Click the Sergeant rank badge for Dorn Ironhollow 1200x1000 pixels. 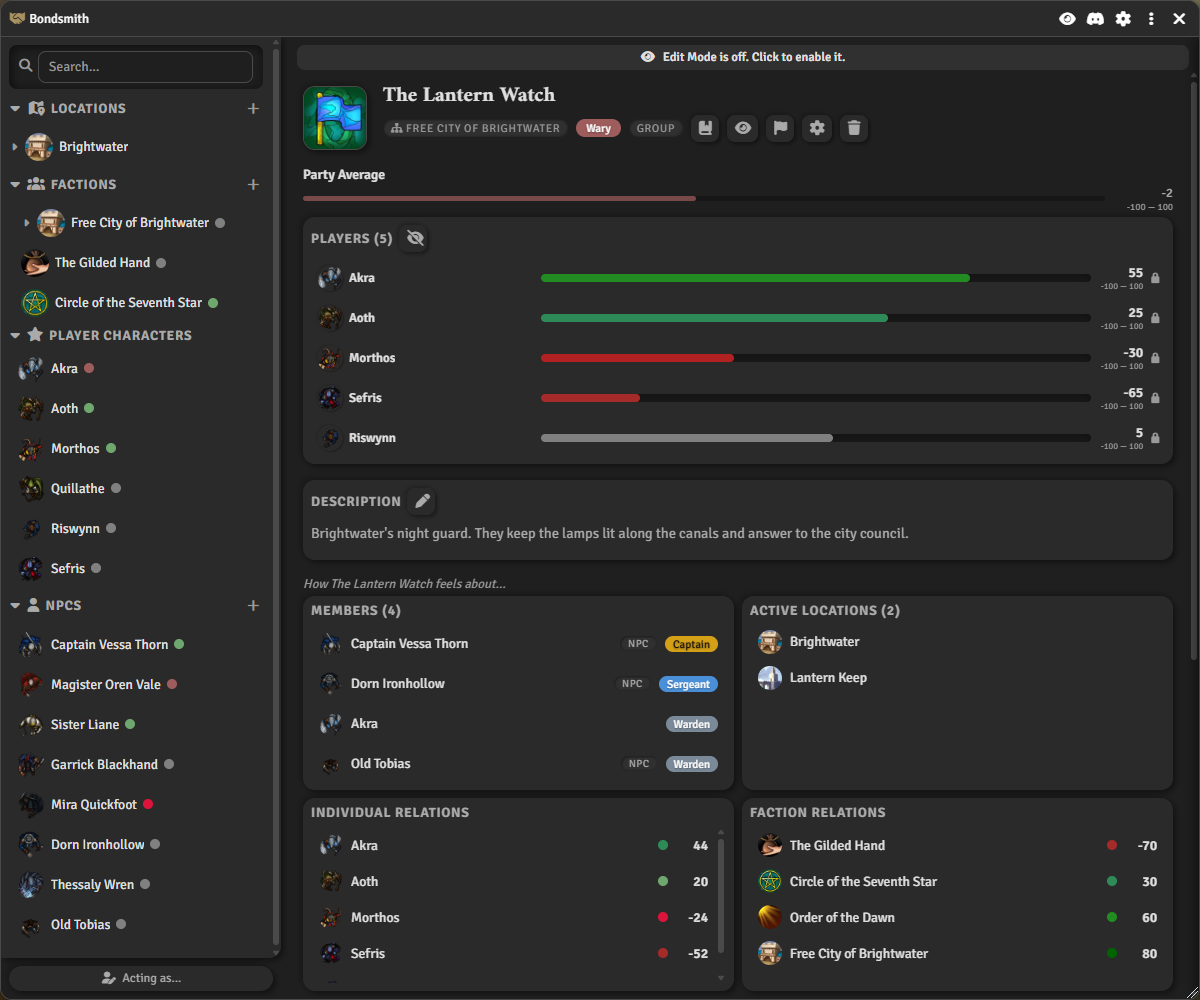[x=688, y=684]
